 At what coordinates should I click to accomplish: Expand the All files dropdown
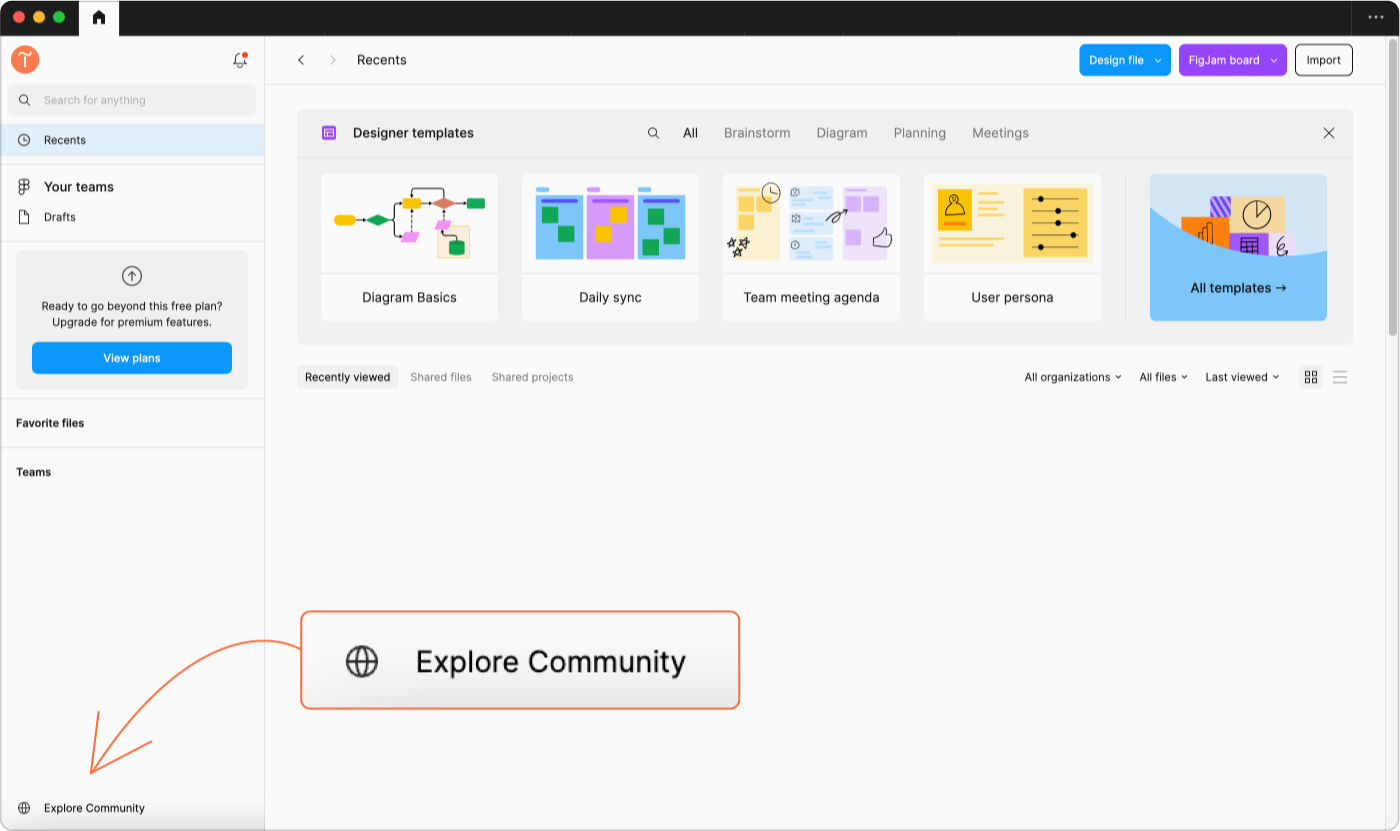[1164, 377]
